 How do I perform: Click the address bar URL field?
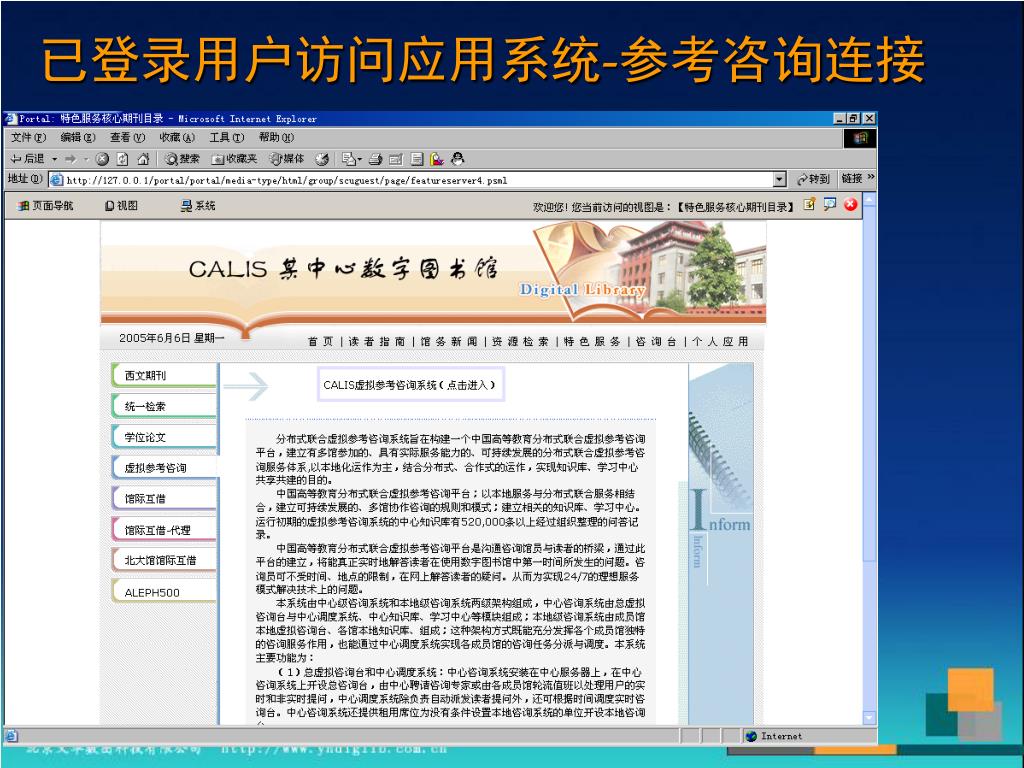click(x=418, y=180)
